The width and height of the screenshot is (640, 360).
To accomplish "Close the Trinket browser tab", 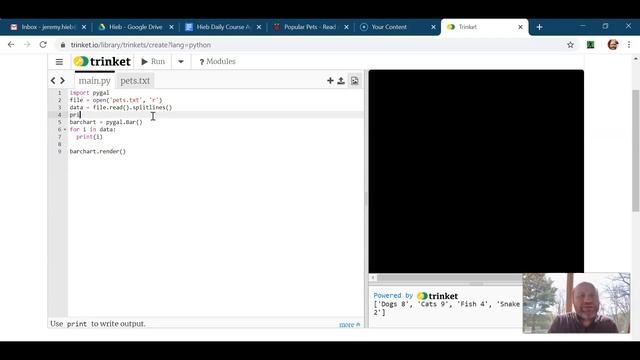I will click(520, 27).
